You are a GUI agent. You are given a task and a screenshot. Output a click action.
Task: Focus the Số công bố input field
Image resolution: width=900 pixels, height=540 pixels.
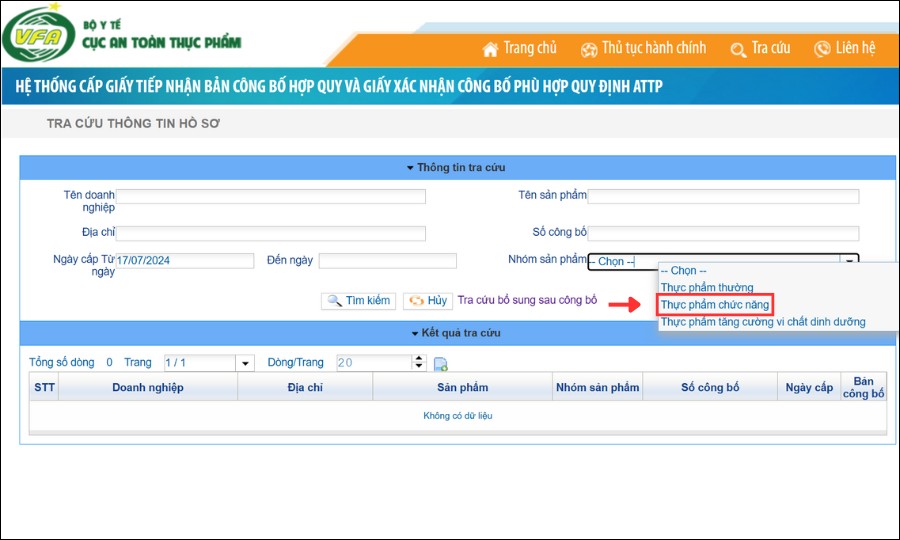723,234
